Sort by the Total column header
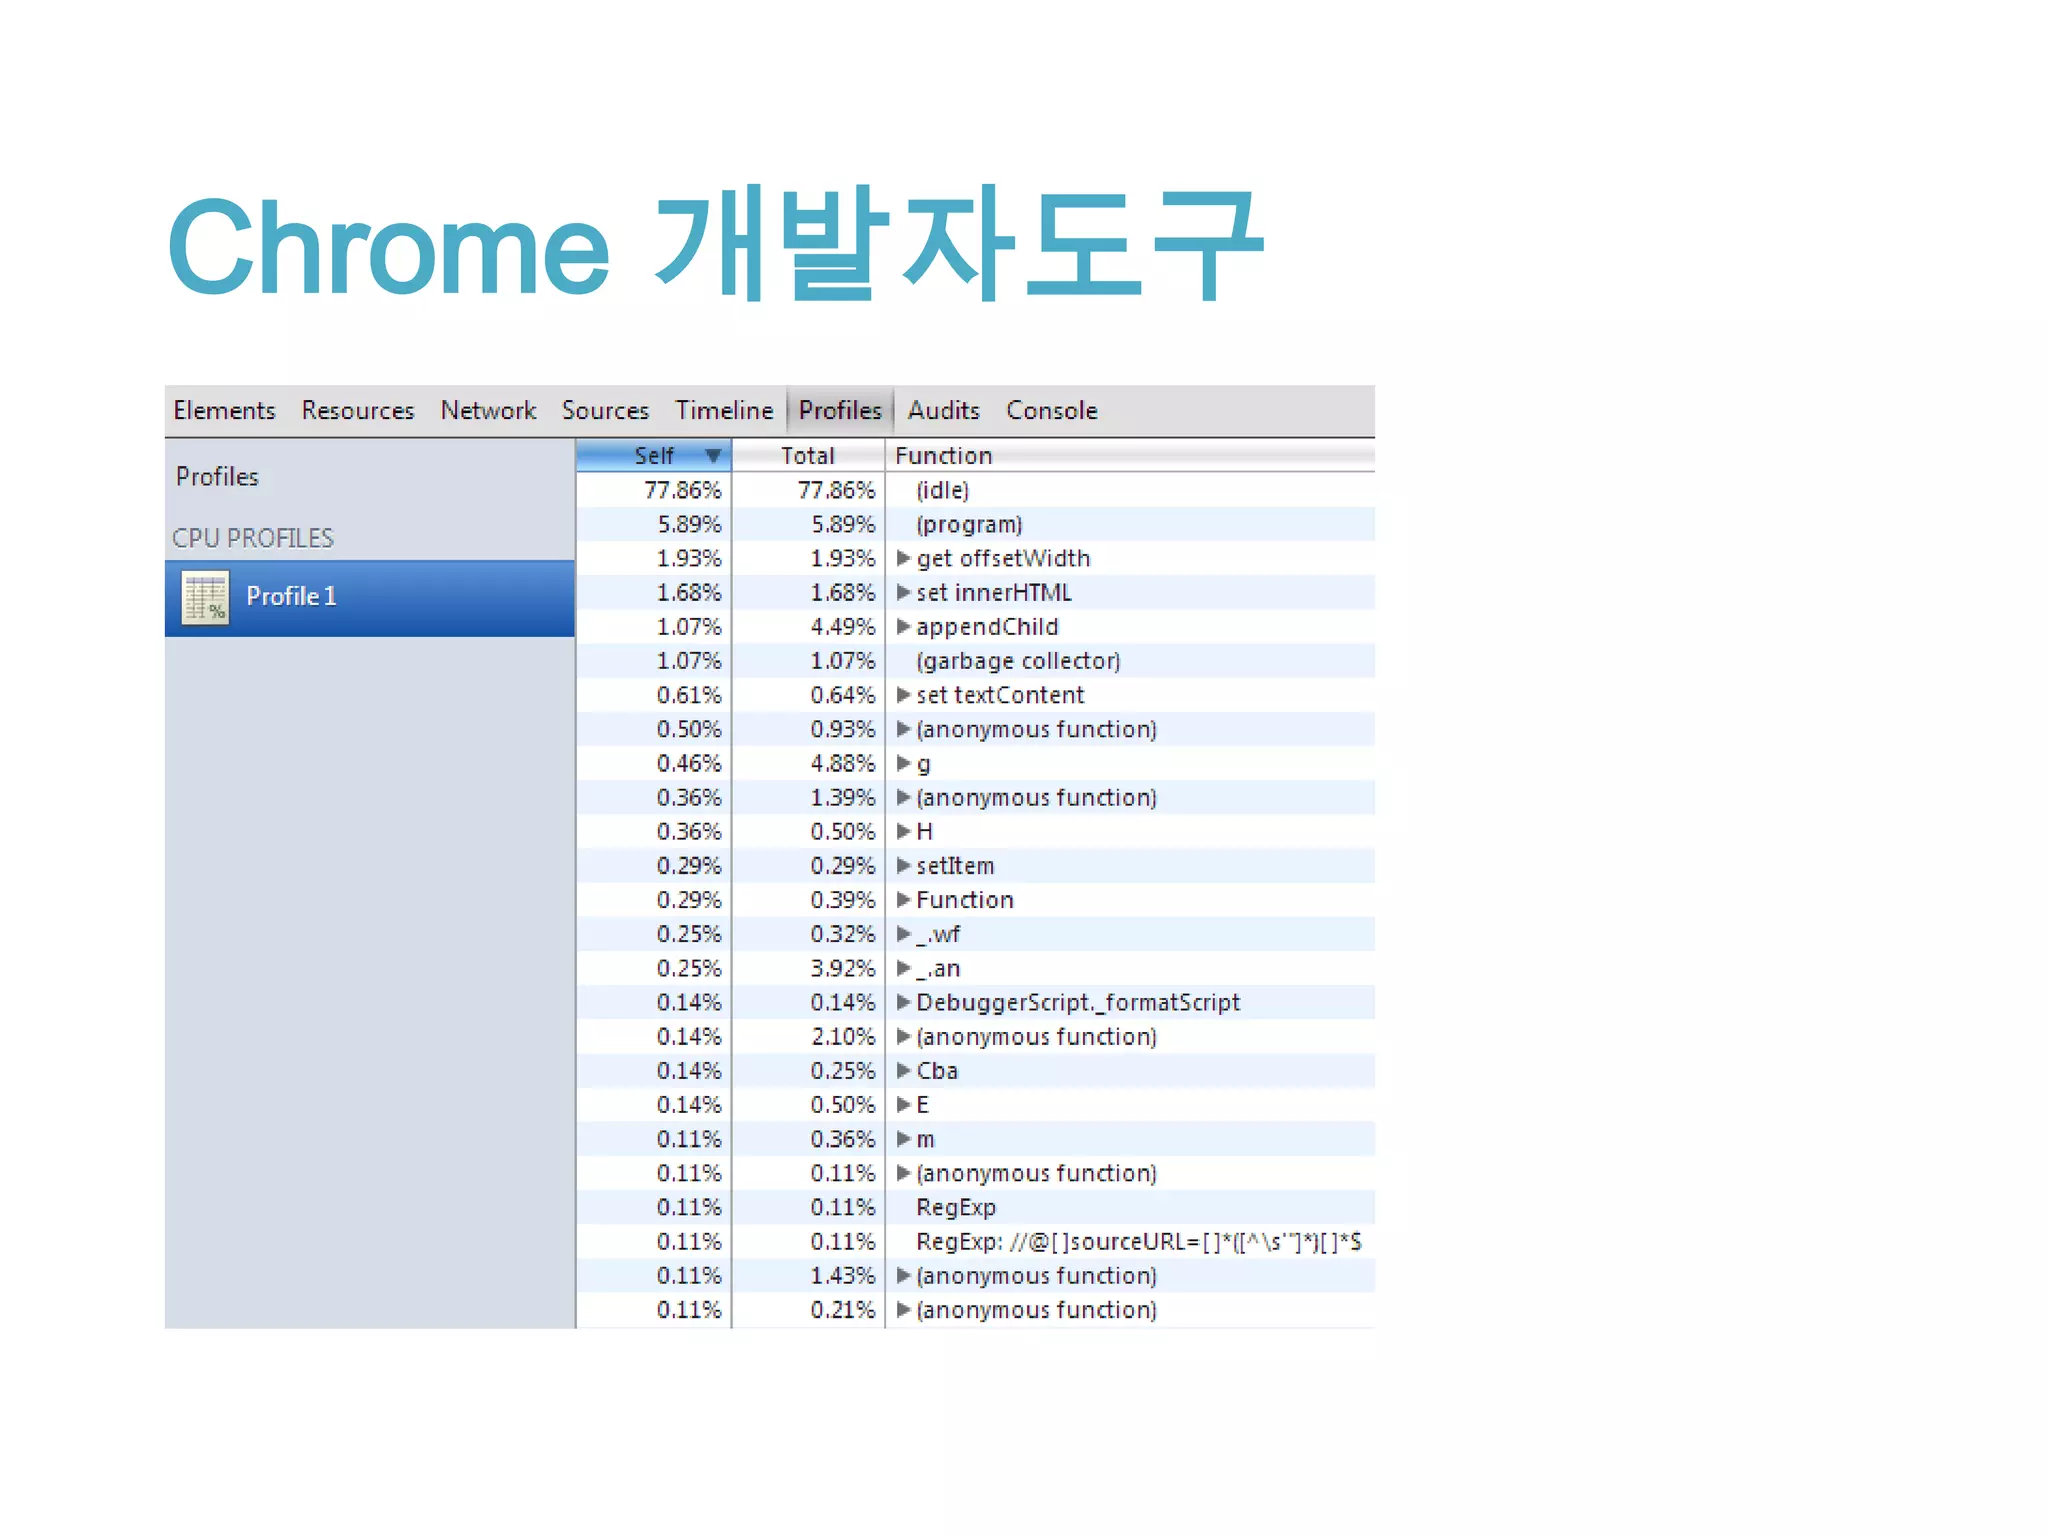 [808, 456]
